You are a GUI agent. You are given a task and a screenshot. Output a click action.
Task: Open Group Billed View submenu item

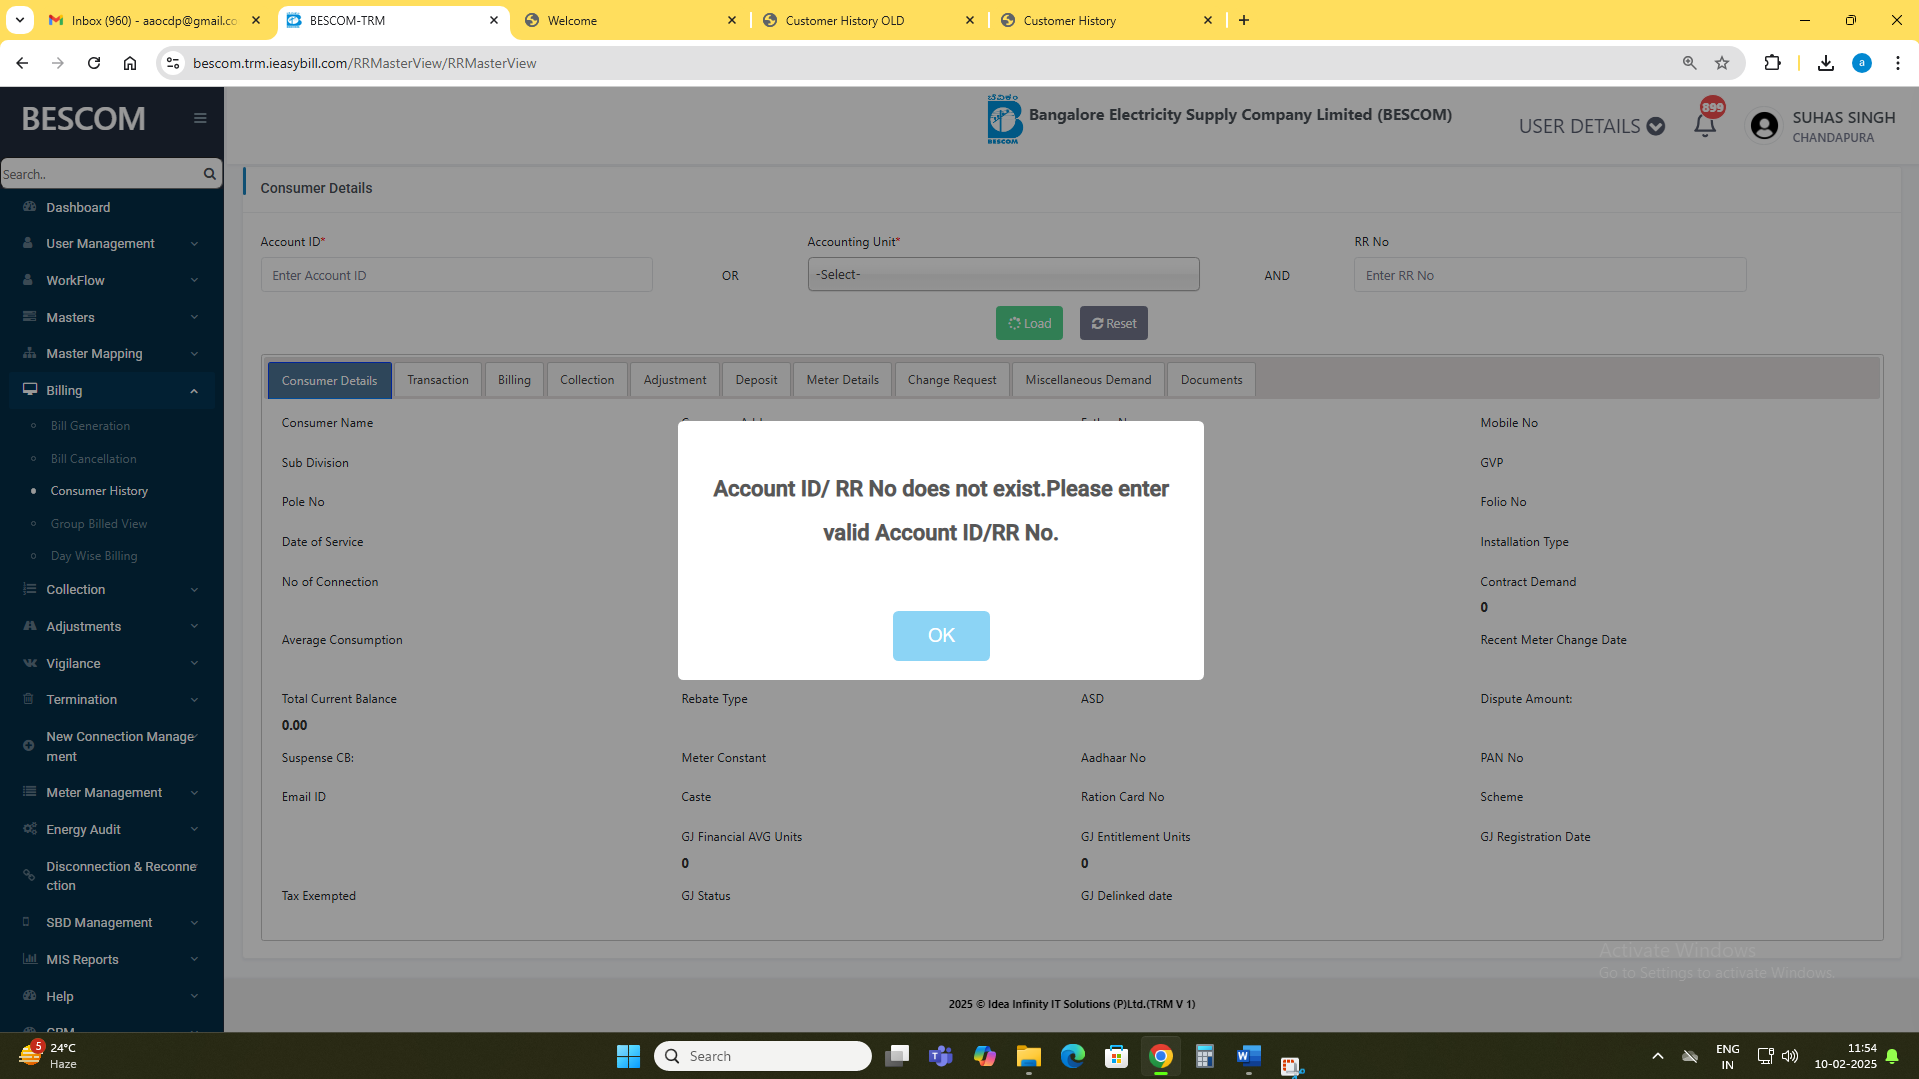point(98,524)
